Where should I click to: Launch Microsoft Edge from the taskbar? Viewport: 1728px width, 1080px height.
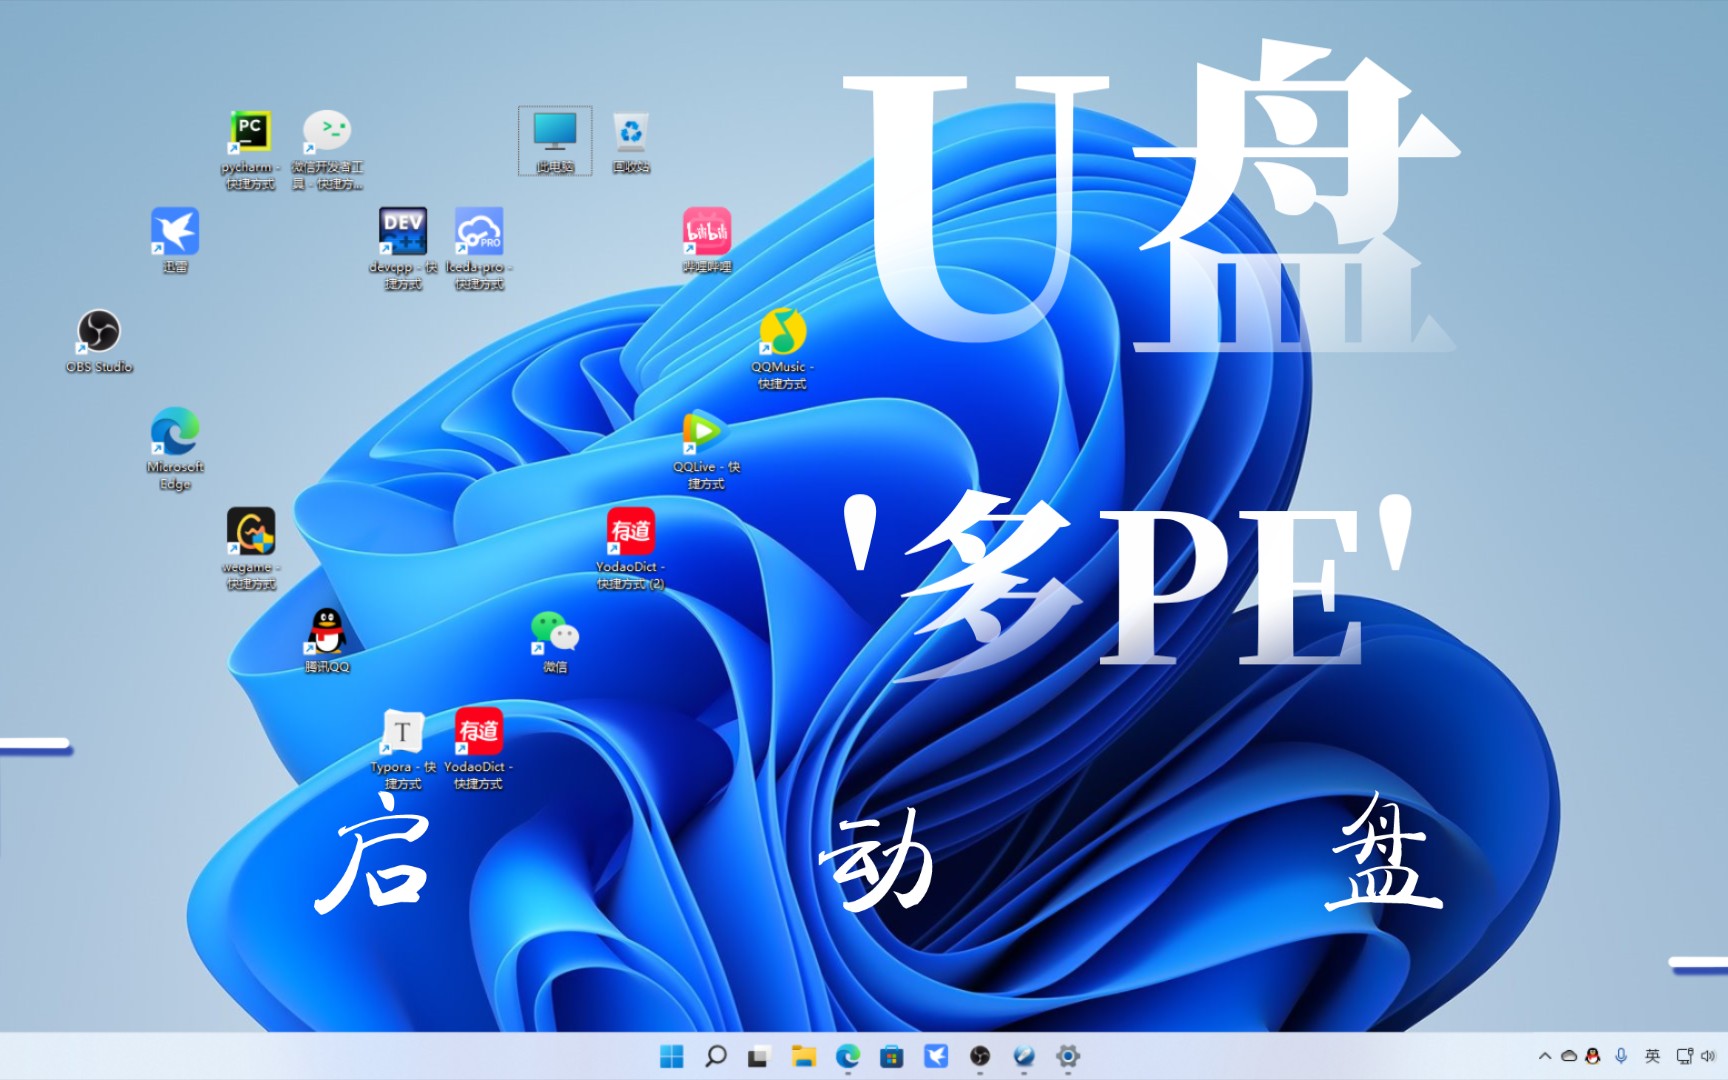click(848, 1055)
